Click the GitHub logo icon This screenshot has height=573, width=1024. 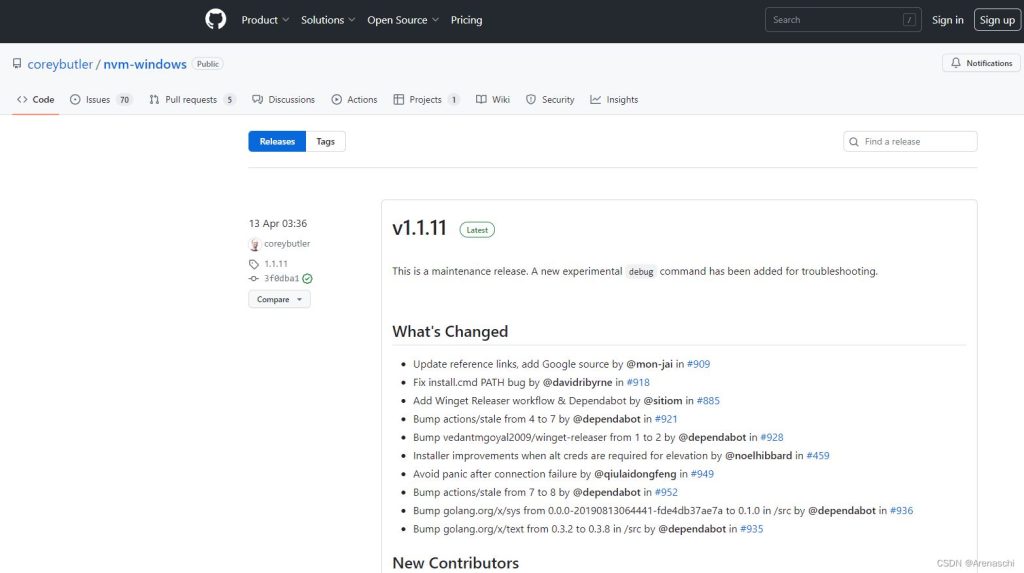tap(215, 20)
